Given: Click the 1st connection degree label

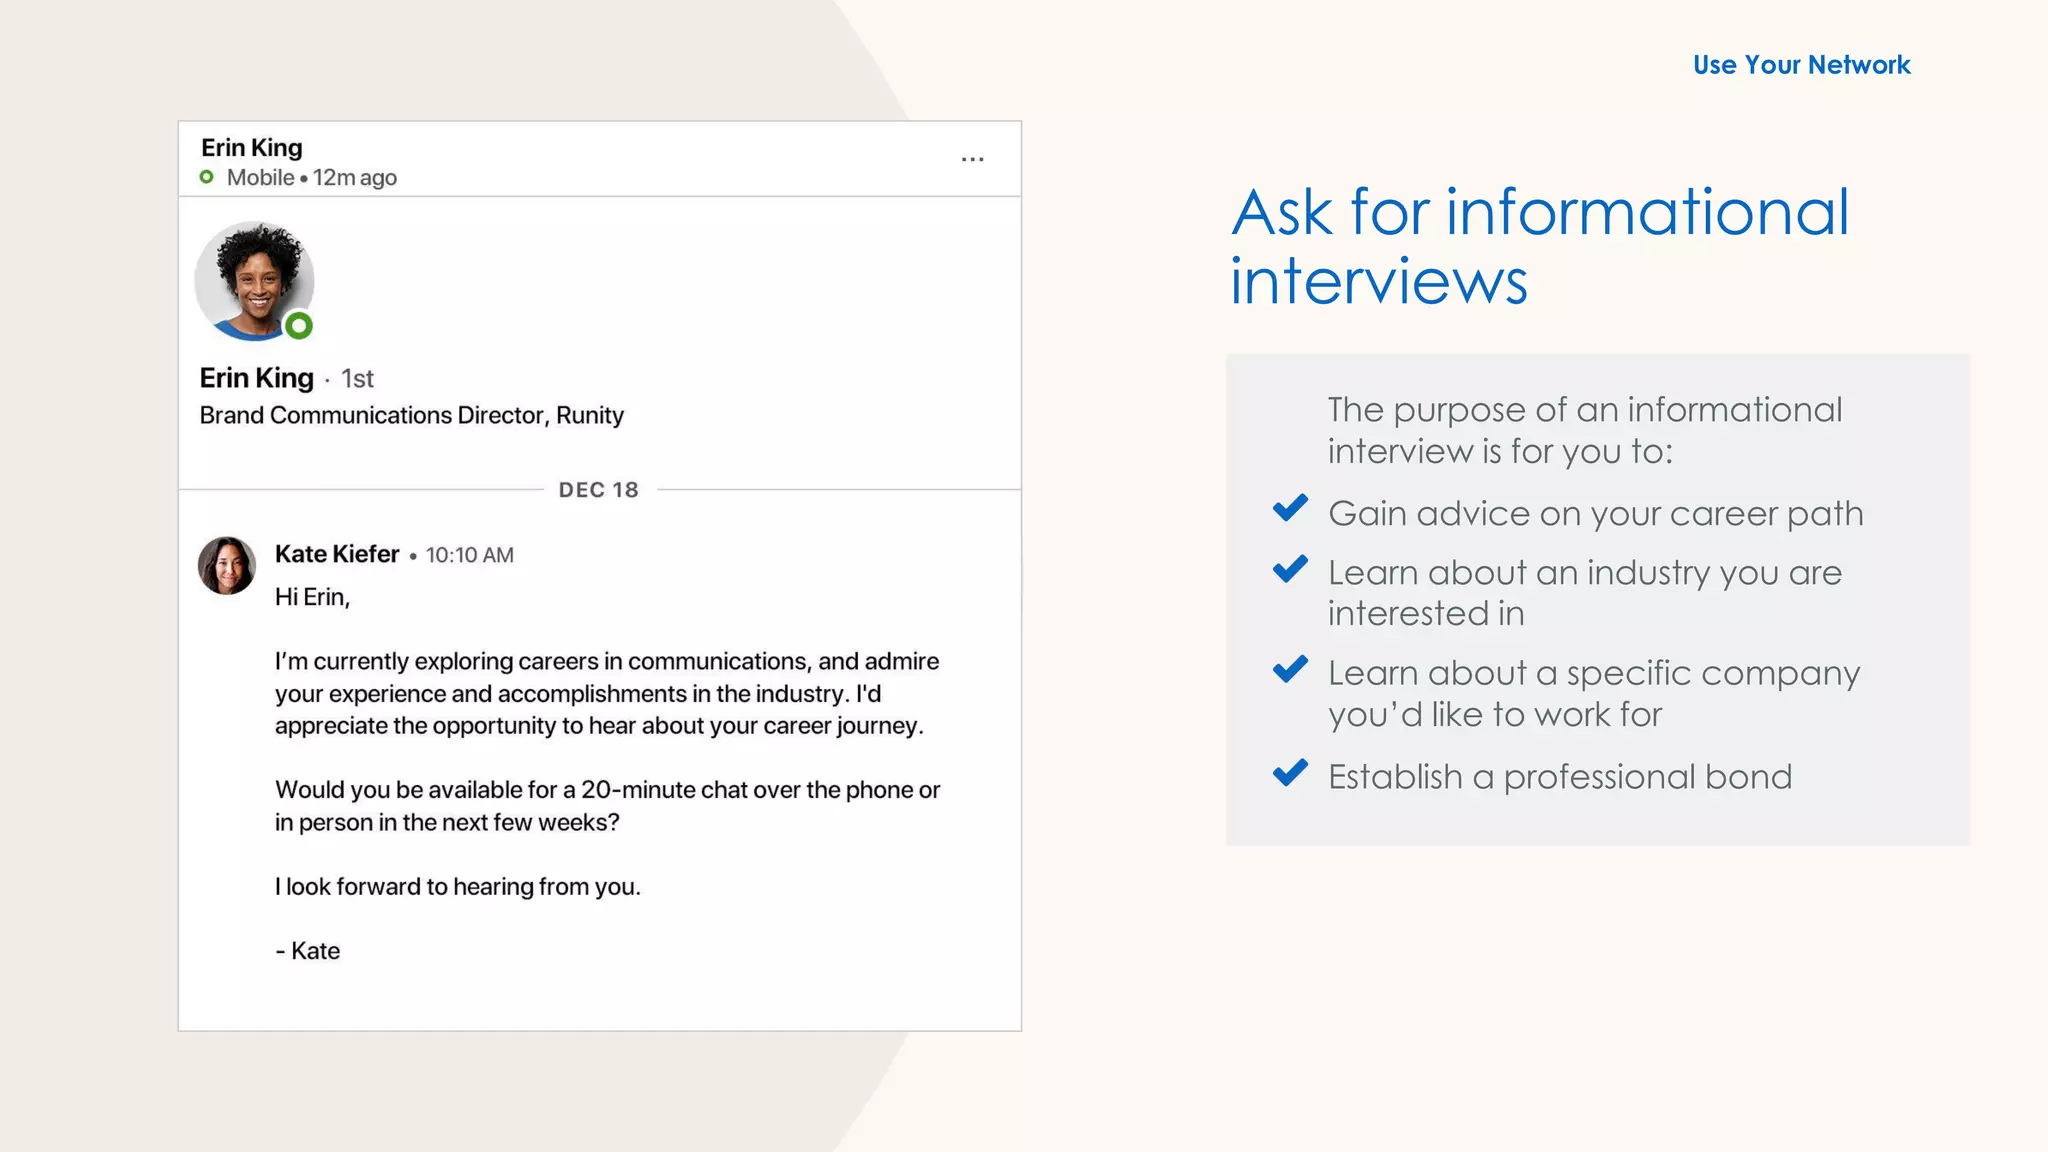Looking at the screenshot, I should 357,379.
